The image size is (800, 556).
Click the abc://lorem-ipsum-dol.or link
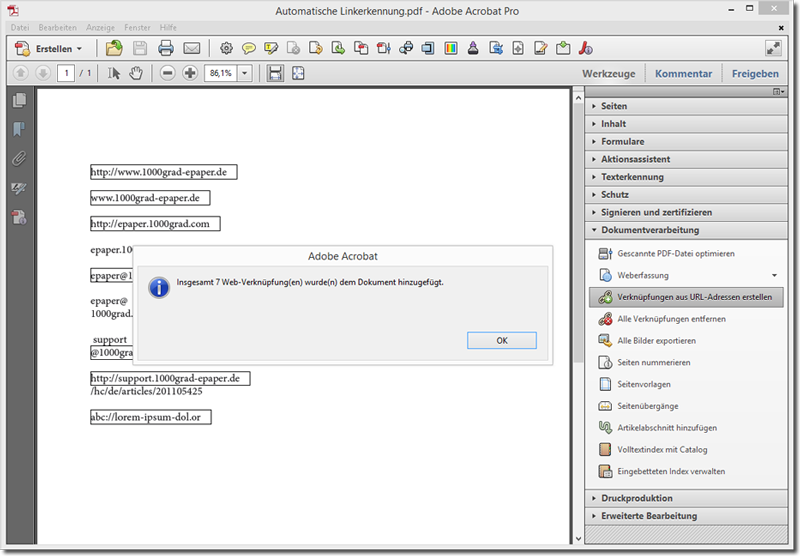point(151,417)
